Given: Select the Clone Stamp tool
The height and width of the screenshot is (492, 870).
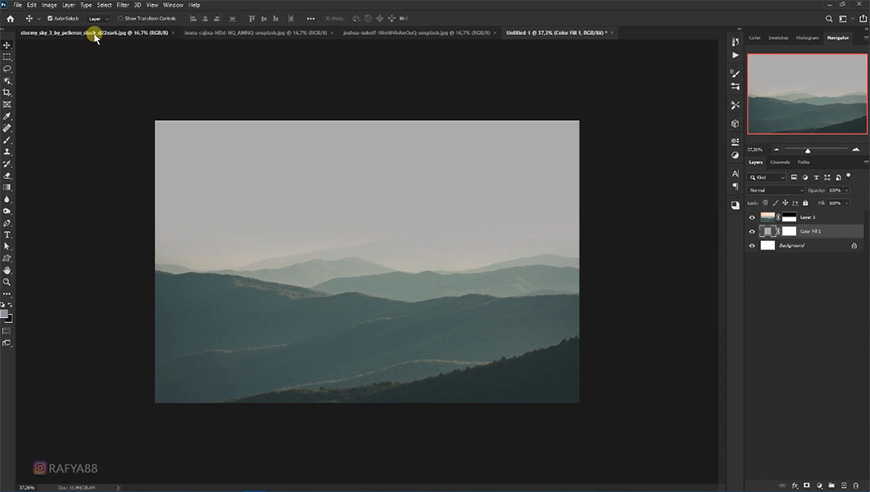Looking at the screenshot, I should pyautogui.click(x=7, y=152).
